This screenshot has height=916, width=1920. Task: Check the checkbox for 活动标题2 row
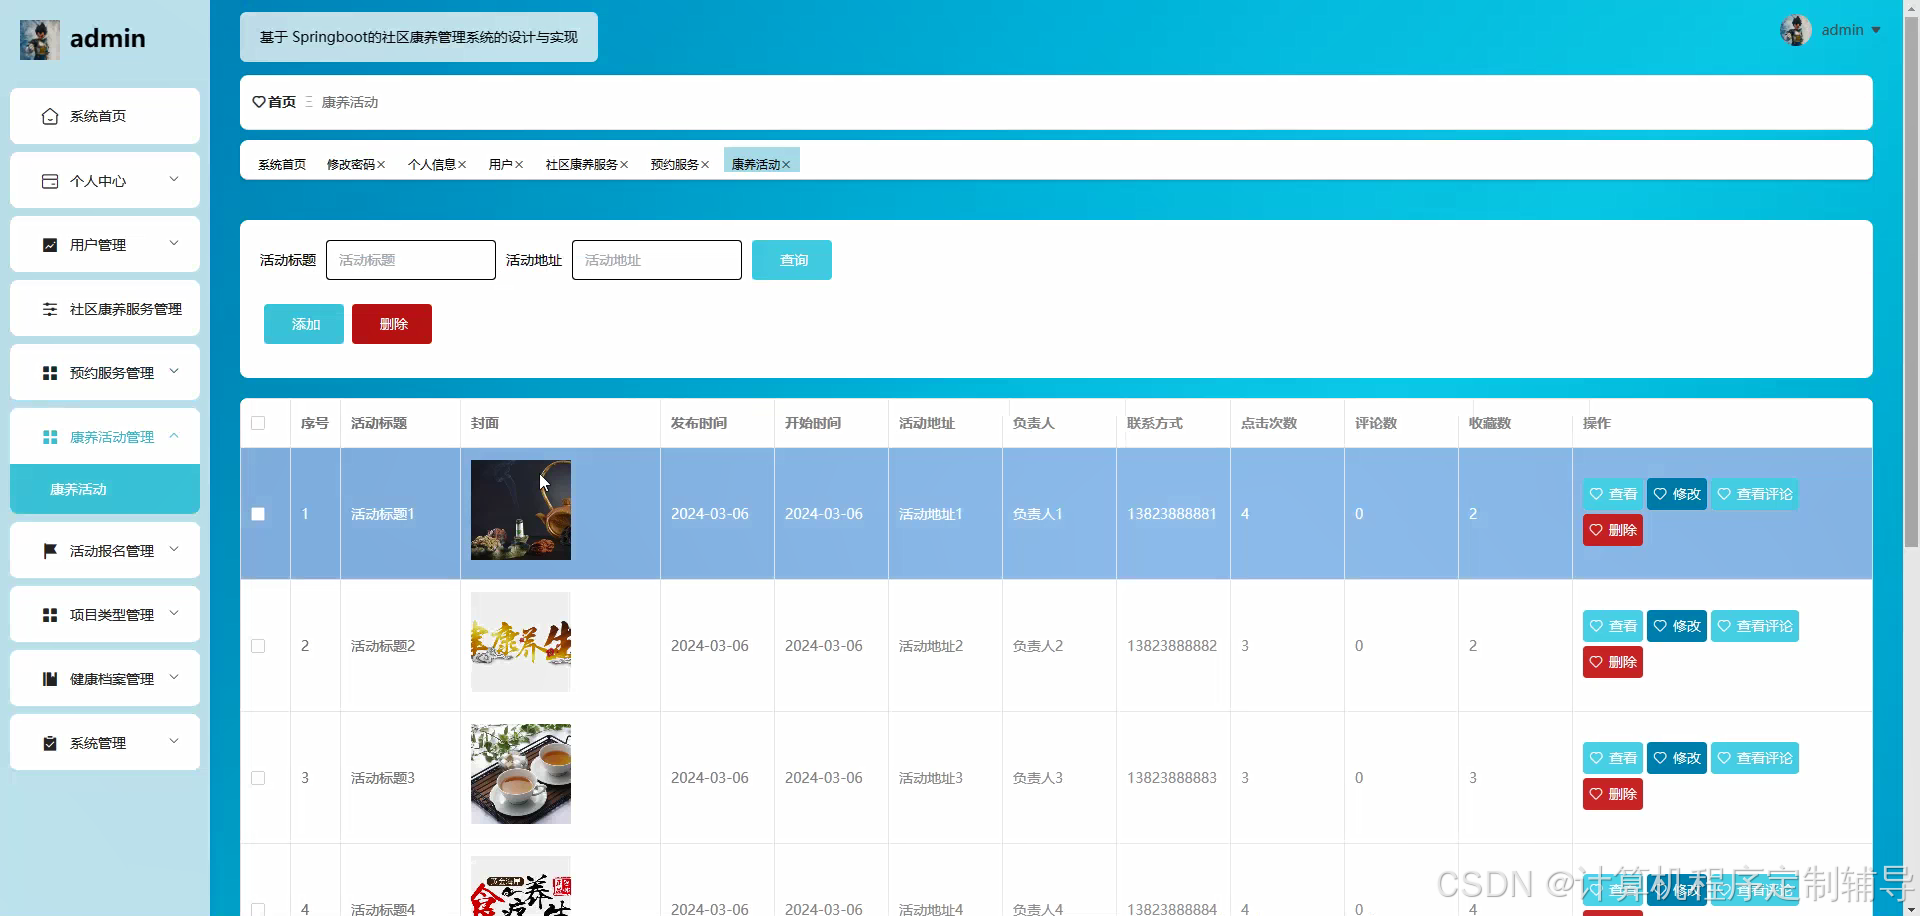pos(258,646)
